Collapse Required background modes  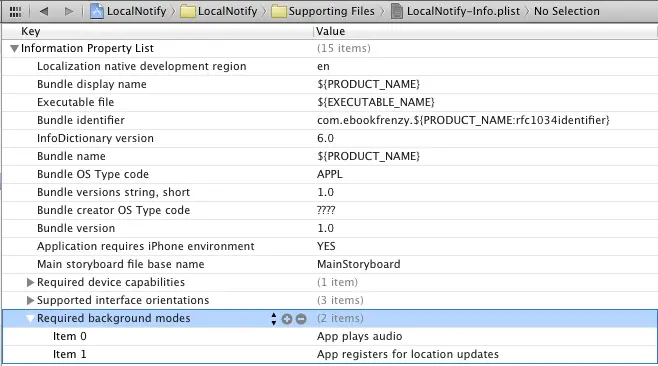[30, 319]
